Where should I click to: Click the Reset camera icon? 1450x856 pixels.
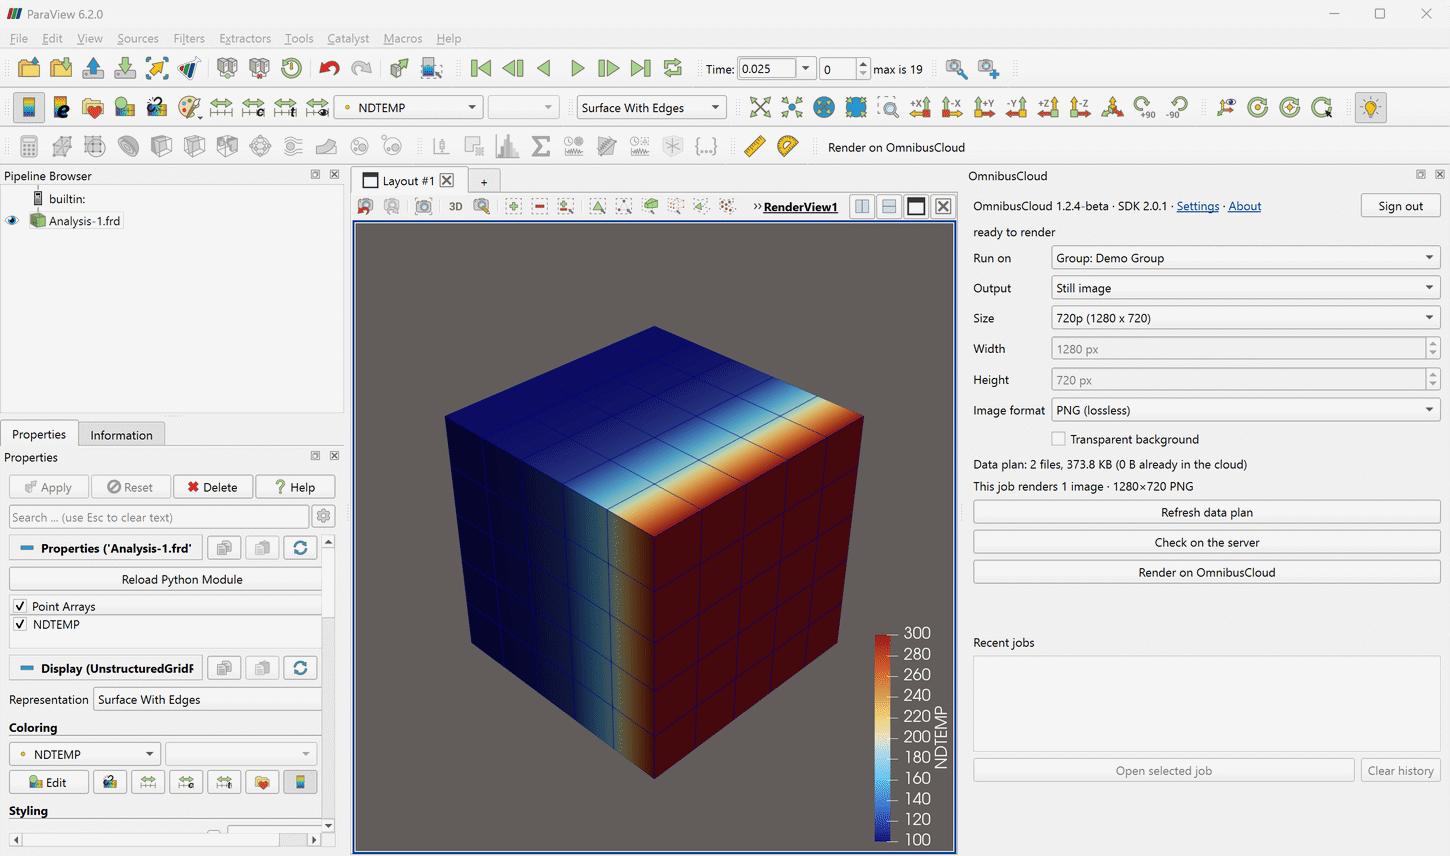click(760, 108)
